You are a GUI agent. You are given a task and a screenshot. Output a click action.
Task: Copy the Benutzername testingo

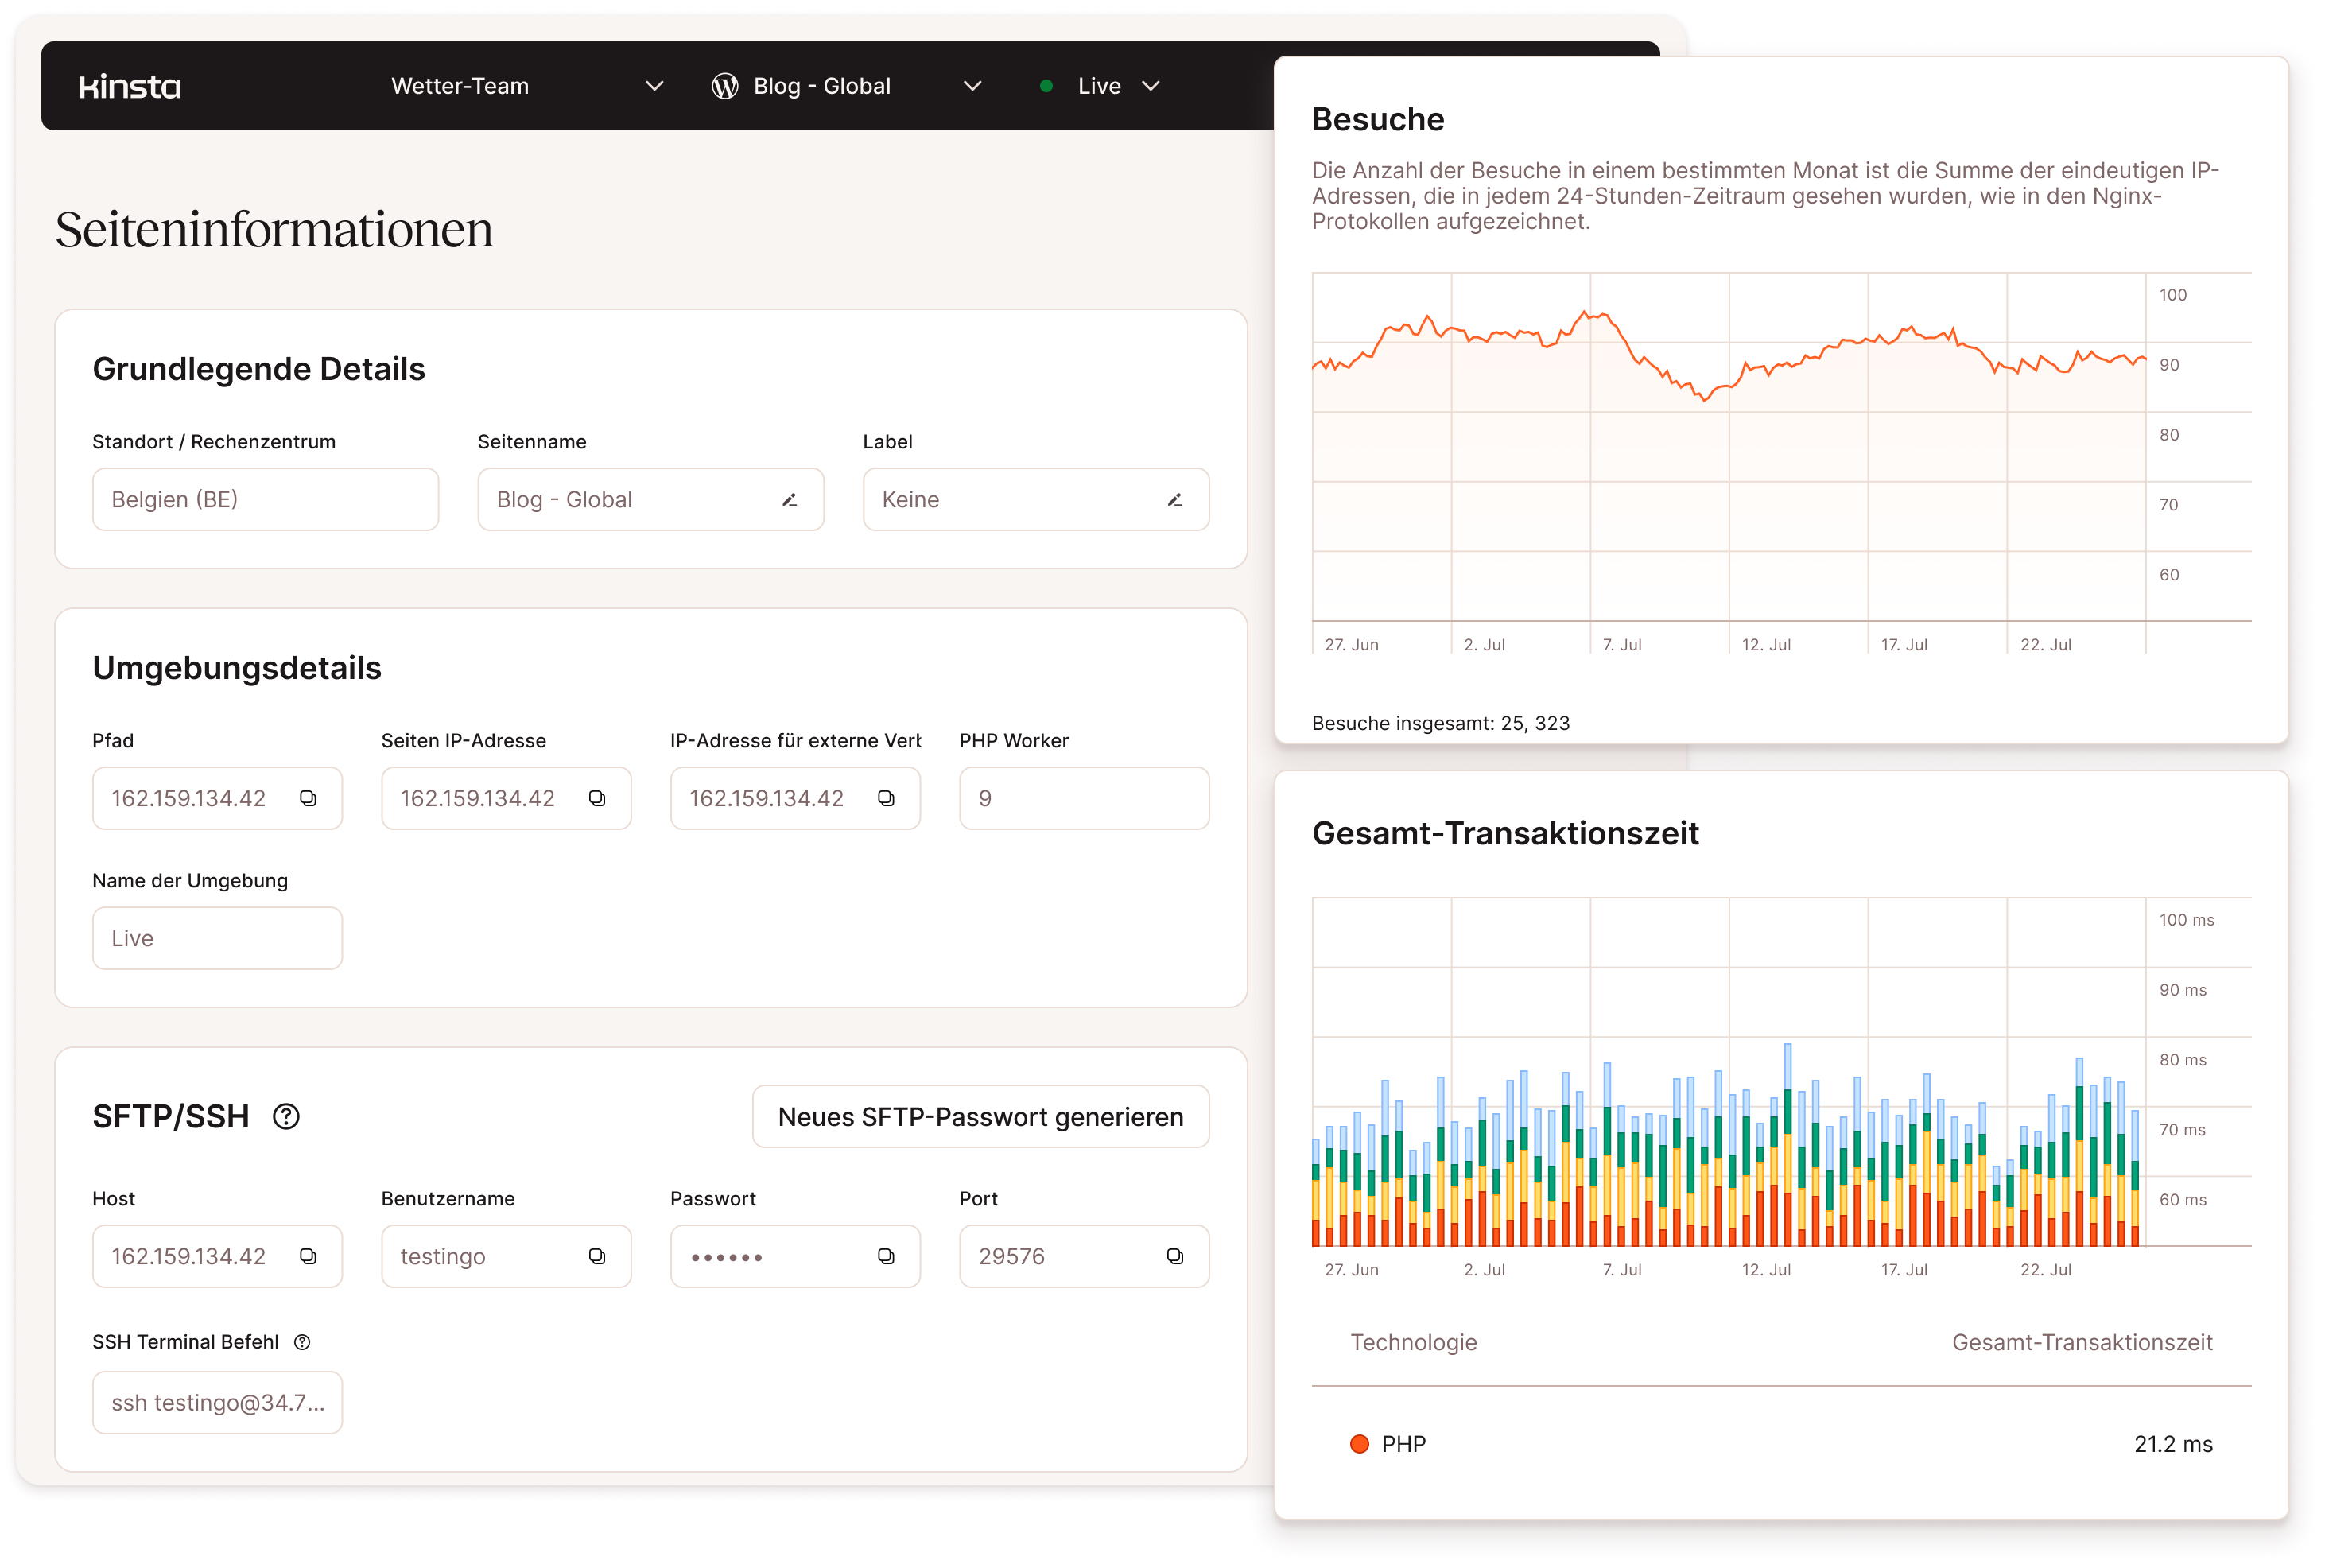597,1256
